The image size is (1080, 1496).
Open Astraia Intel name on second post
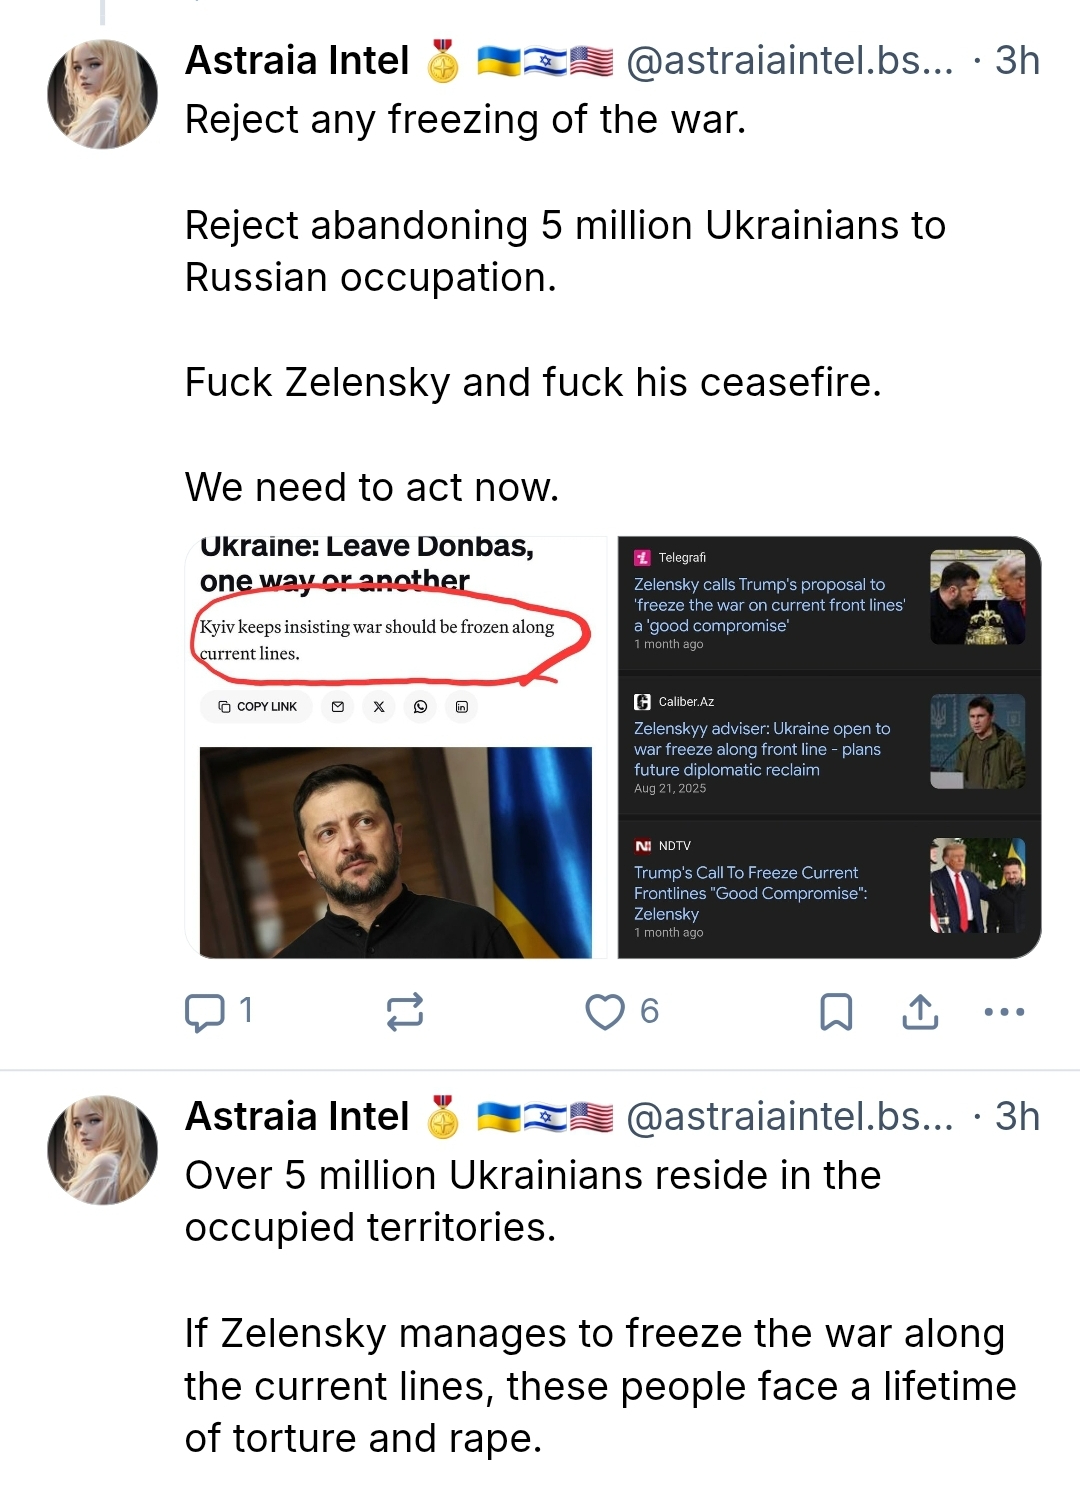pyautogui.click(x=297, y=1117)
